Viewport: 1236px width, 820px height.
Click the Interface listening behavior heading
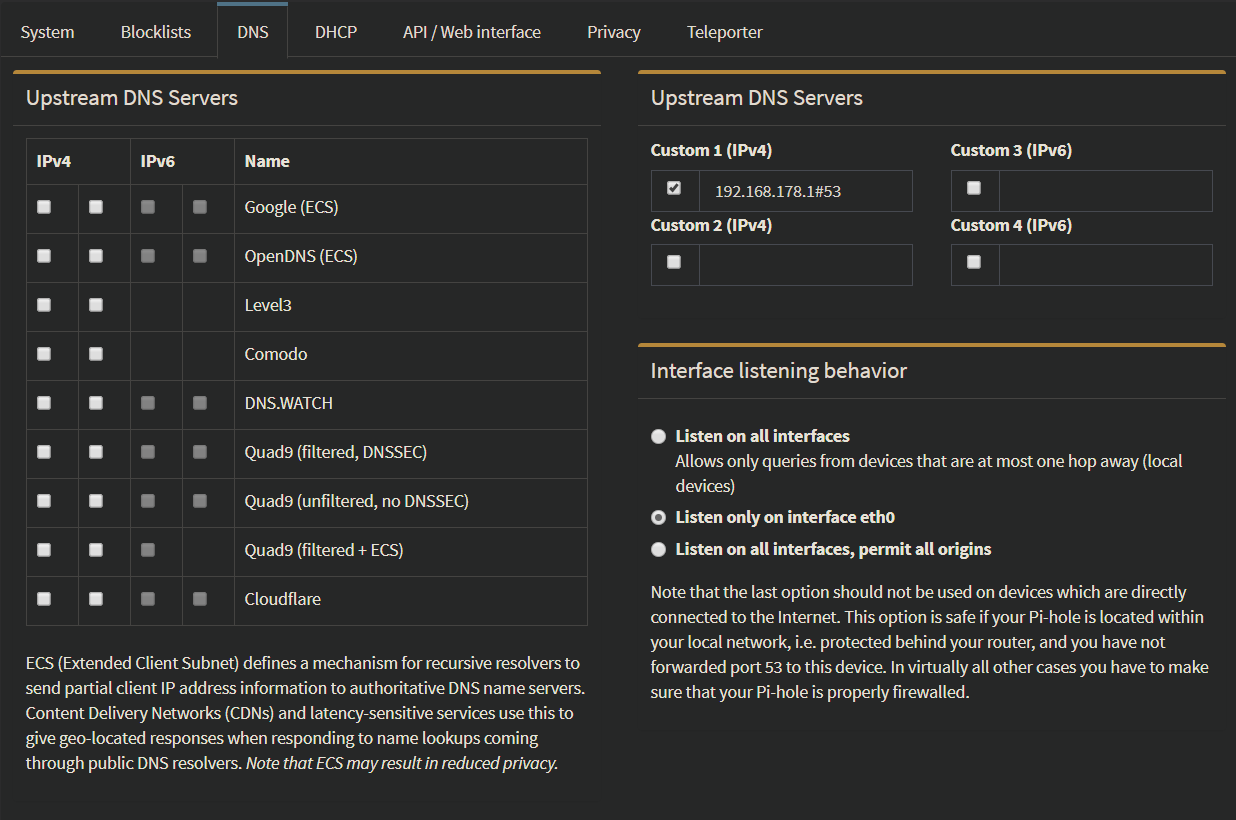[x=779, y=371]
